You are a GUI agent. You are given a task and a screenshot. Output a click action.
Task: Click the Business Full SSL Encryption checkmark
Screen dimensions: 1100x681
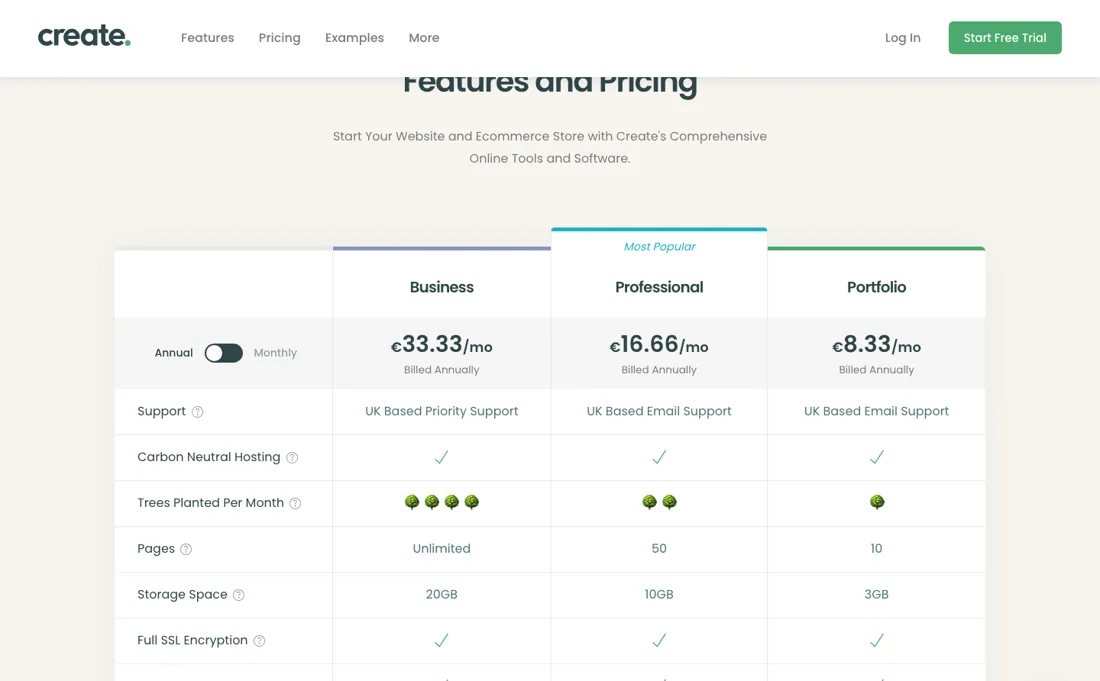pyautogui.click(x=441, y=640)
